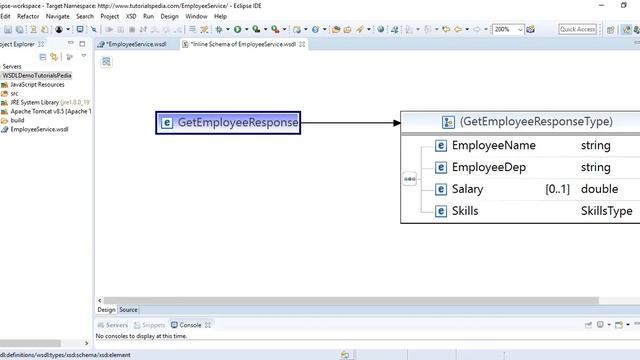
Task: Click the Console pin icon at right
Action: (x=588, y=324)
